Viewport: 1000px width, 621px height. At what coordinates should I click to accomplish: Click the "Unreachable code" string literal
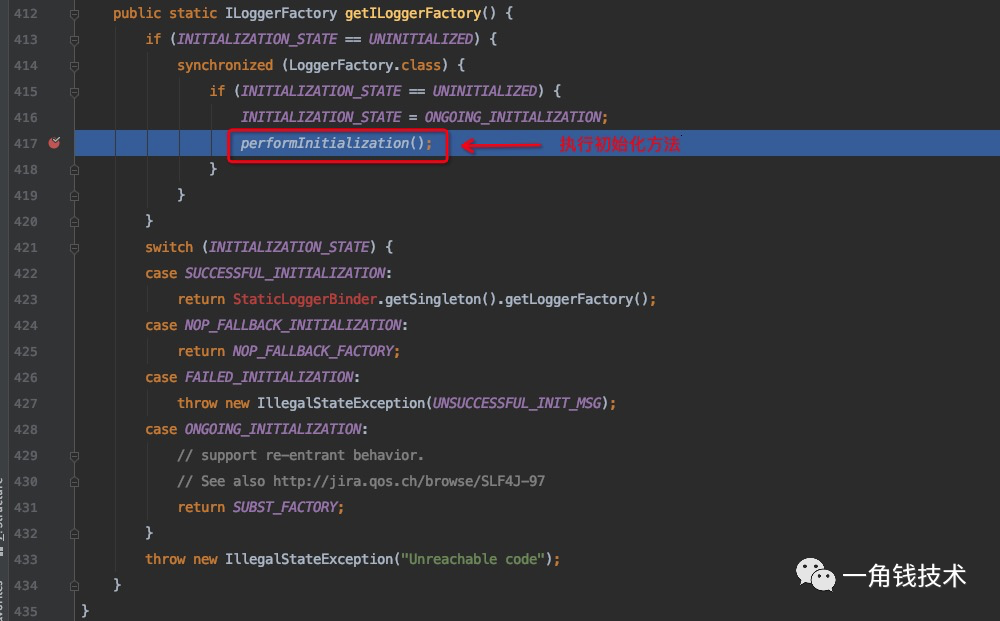click(473, 559)
